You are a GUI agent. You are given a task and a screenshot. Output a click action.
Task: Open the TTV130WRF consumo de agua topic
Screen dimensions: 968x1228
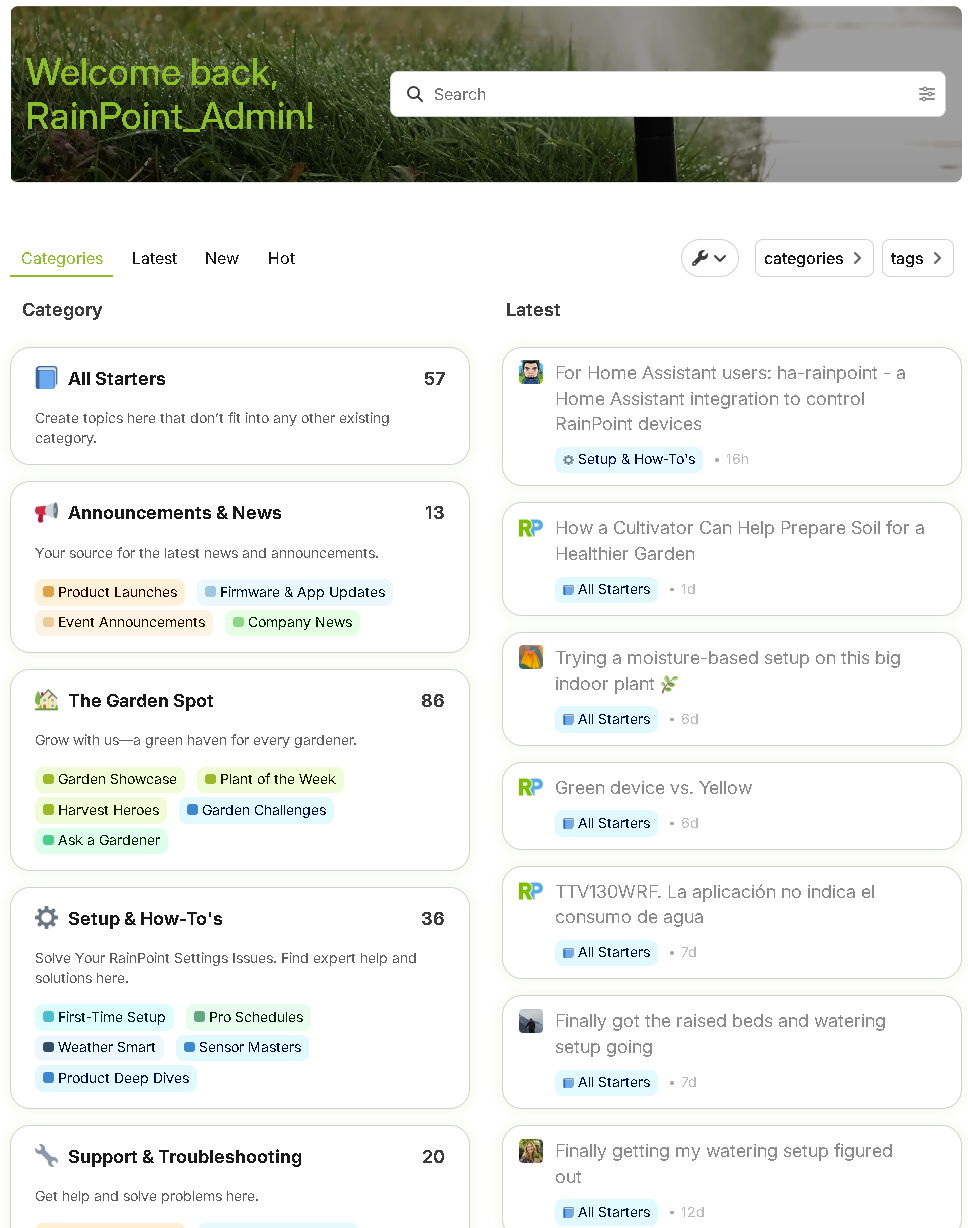coord(714,904)
